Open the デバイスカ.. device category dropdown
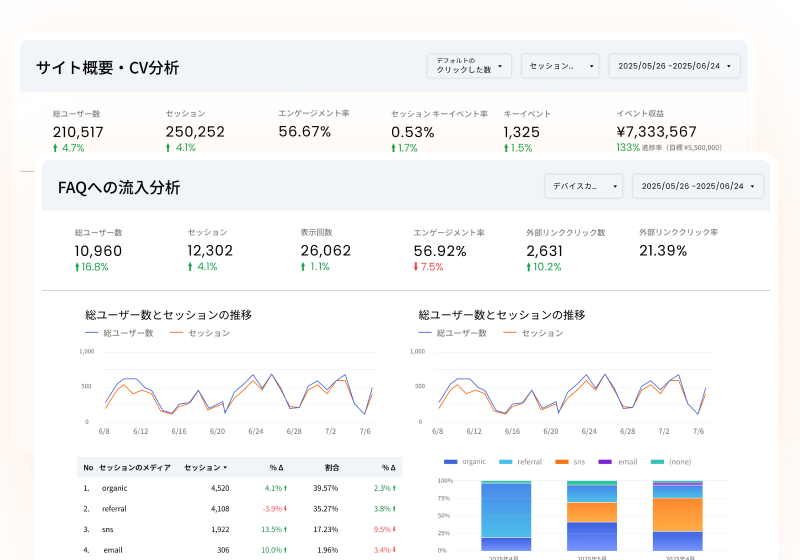Screen dimensions: 800x560 coord(583,186)
